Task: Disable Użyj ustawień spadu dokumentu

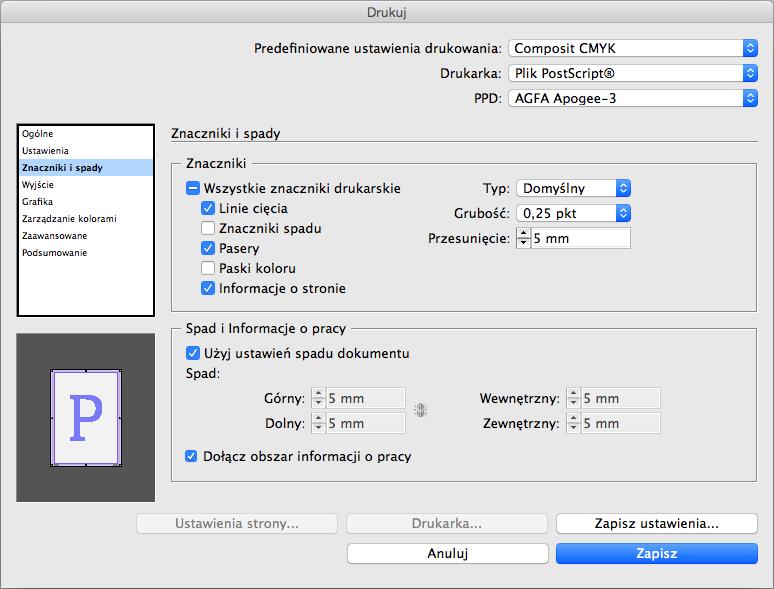Action: (193, 353)
